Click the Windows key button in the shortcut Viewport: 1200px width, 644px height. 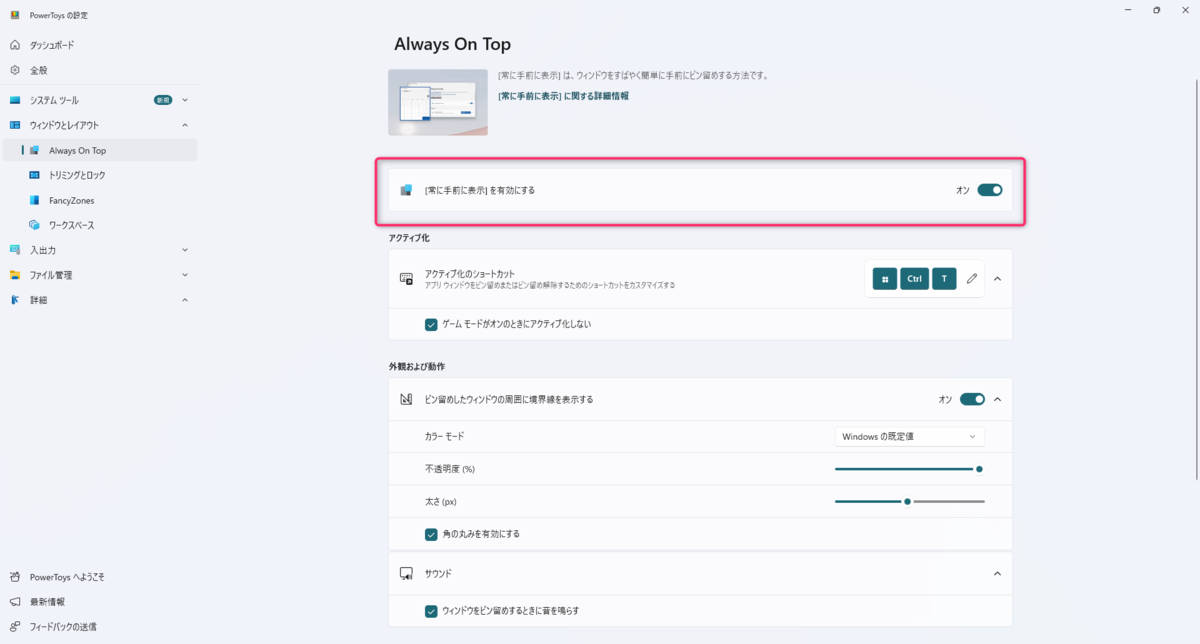click(x=885, y=279)
